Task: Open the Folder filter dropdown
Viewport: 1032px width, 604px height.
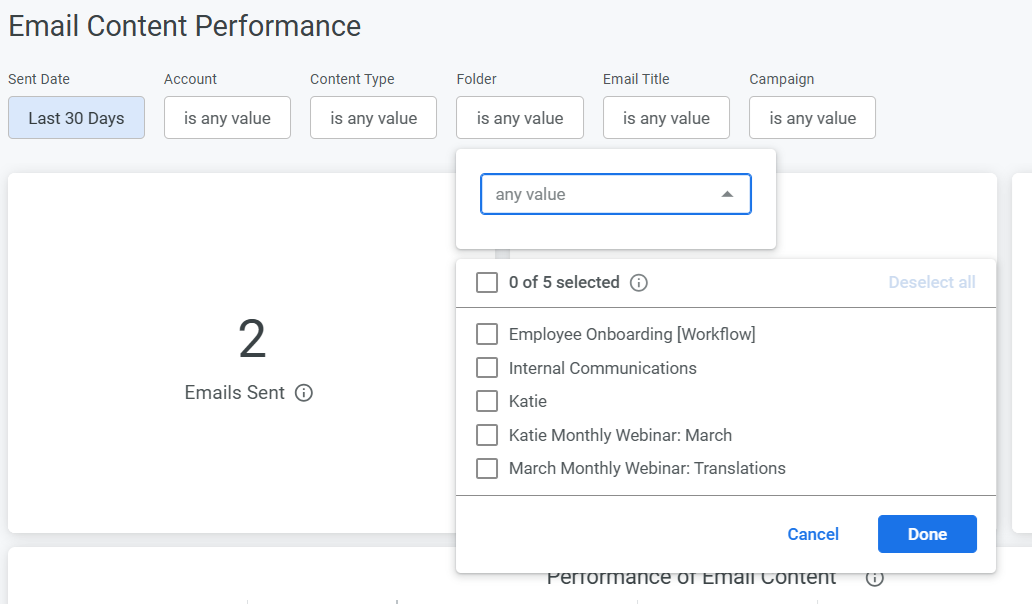Action: tap(520, 118)
